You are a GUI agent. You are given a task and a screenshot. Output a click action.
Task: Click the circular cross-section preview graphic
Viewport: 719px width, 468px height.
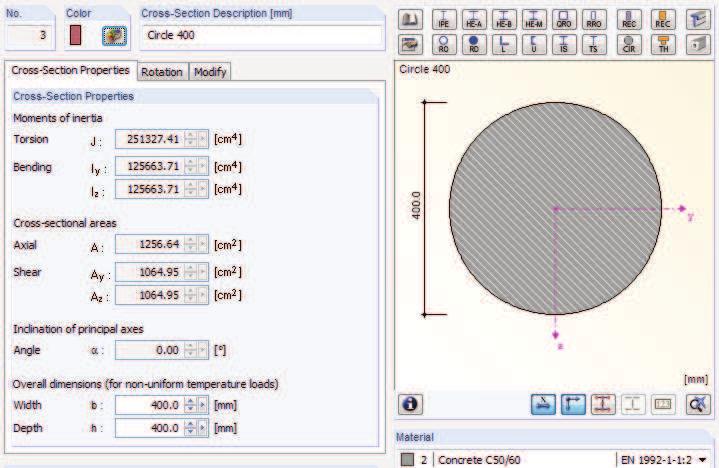coord(555,209)
